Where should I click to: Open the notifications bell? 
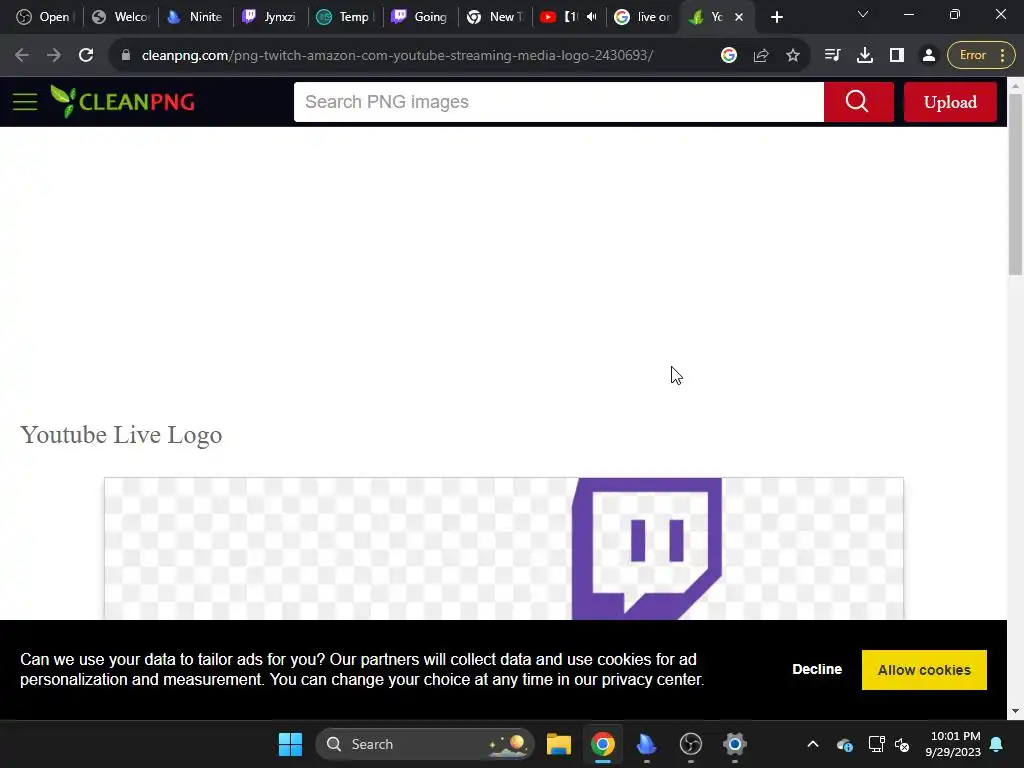pyautogui.click(x=997, y=744)
